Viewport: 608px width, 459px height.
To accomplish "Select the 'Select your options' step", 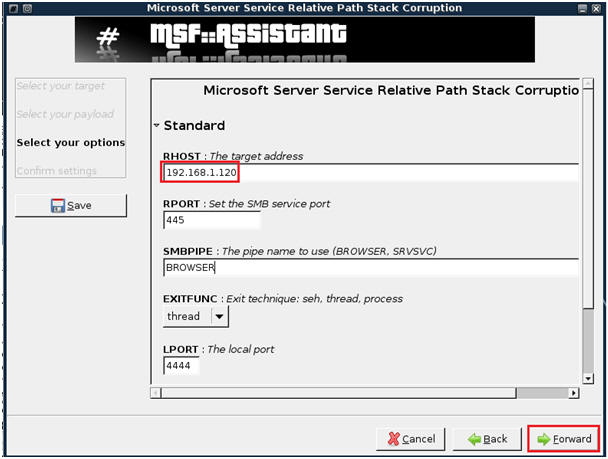I will [x=71, y=143].
